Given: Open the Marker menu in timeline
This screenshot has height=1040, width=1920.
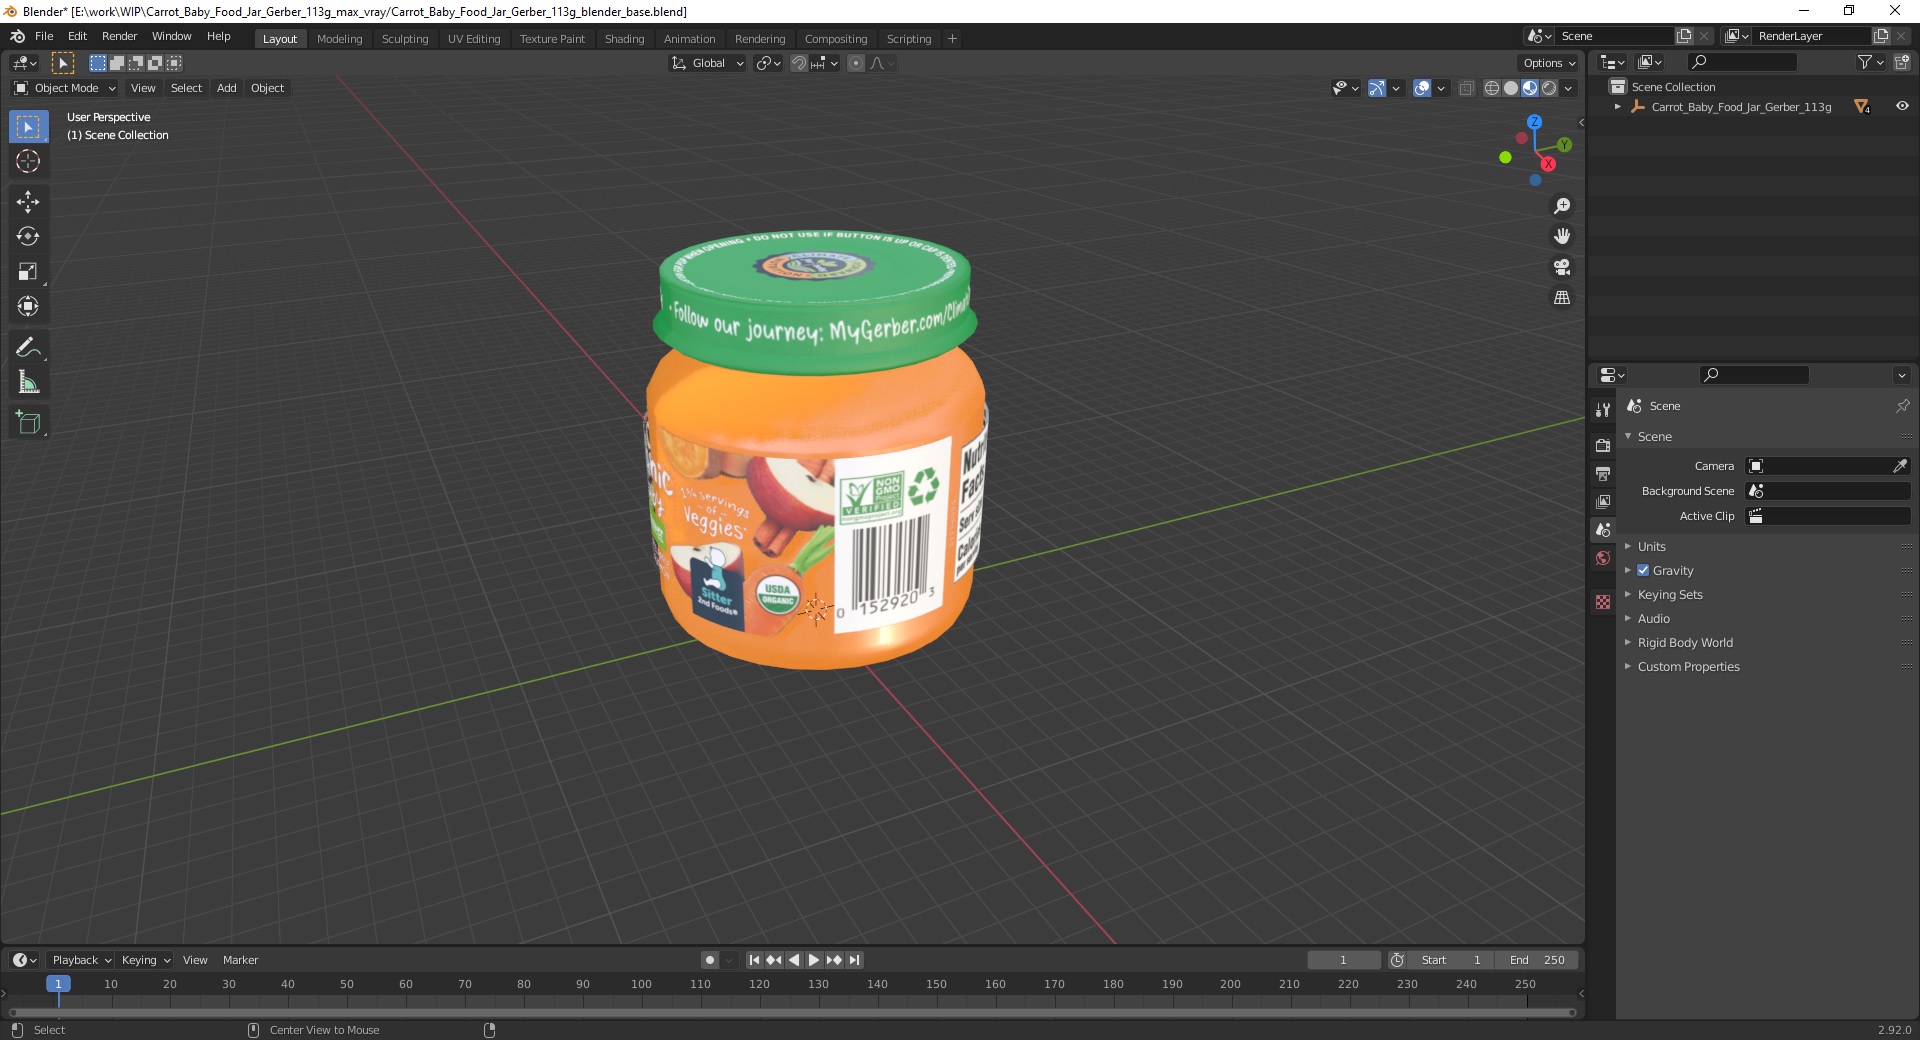Looking at the screenshot, I should (x=240, y=960).
